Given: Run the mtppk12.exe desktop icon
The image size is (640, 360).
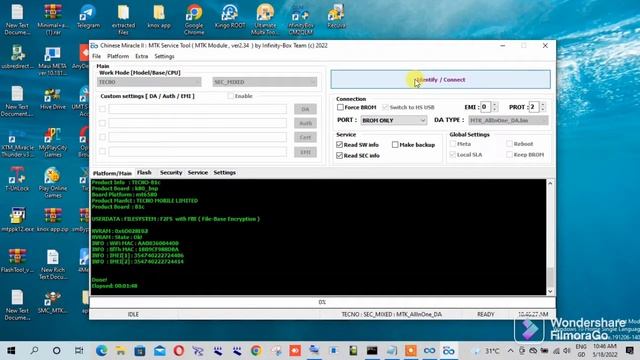Looking at the screenshot, I should click(x=17, y=220).
